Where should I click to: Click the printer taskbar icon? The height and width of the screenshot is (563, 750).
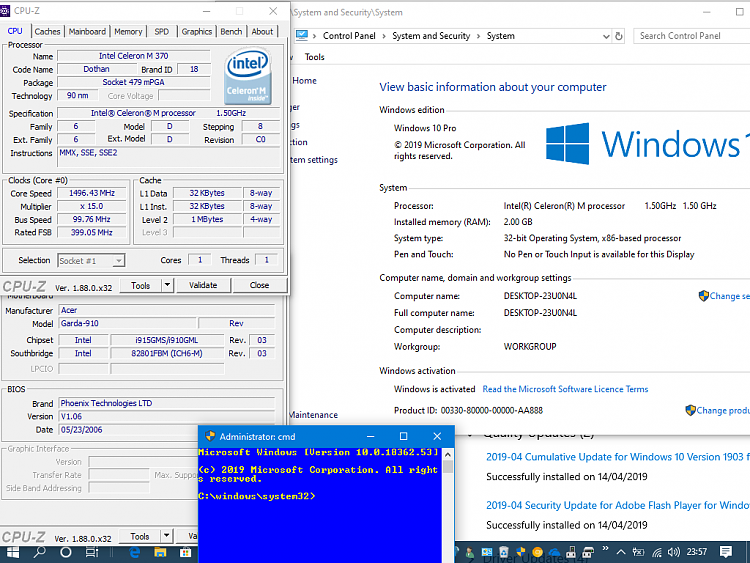588,552
